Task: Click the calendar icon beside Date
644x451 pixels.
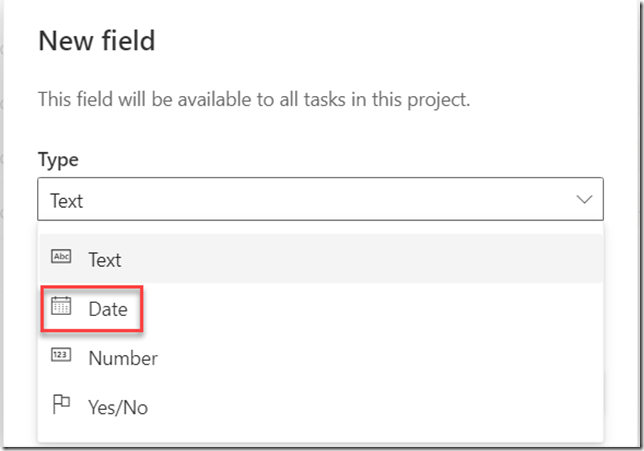Action: [61, 308]
